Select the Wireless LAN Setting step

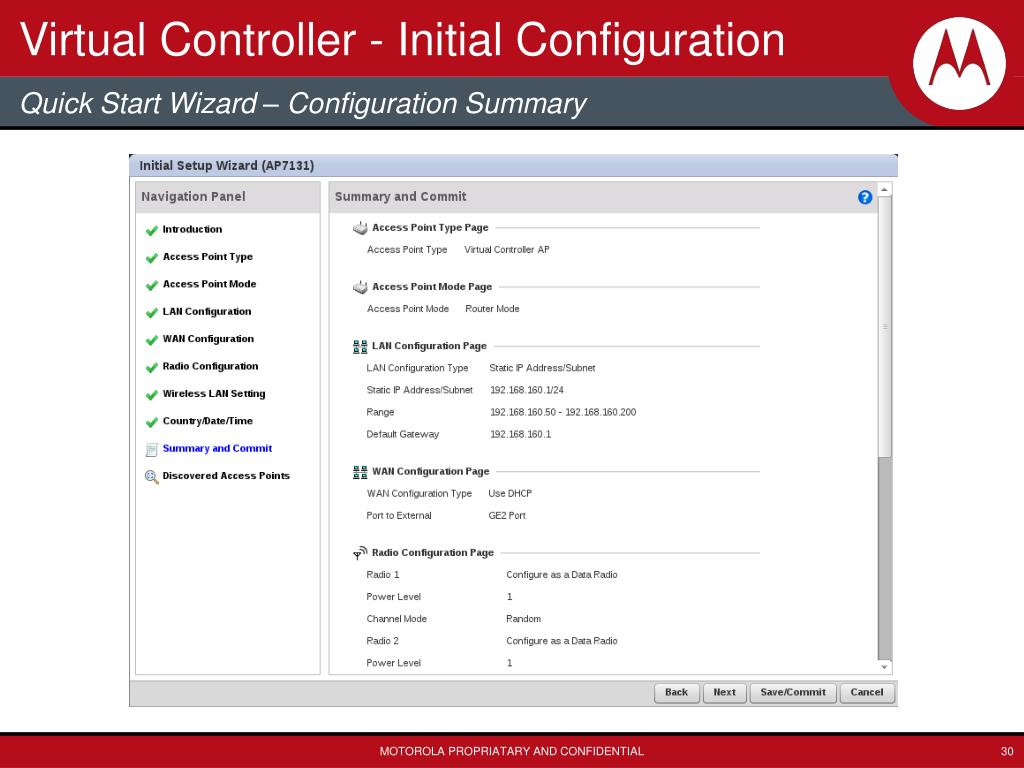coord(214,394)
